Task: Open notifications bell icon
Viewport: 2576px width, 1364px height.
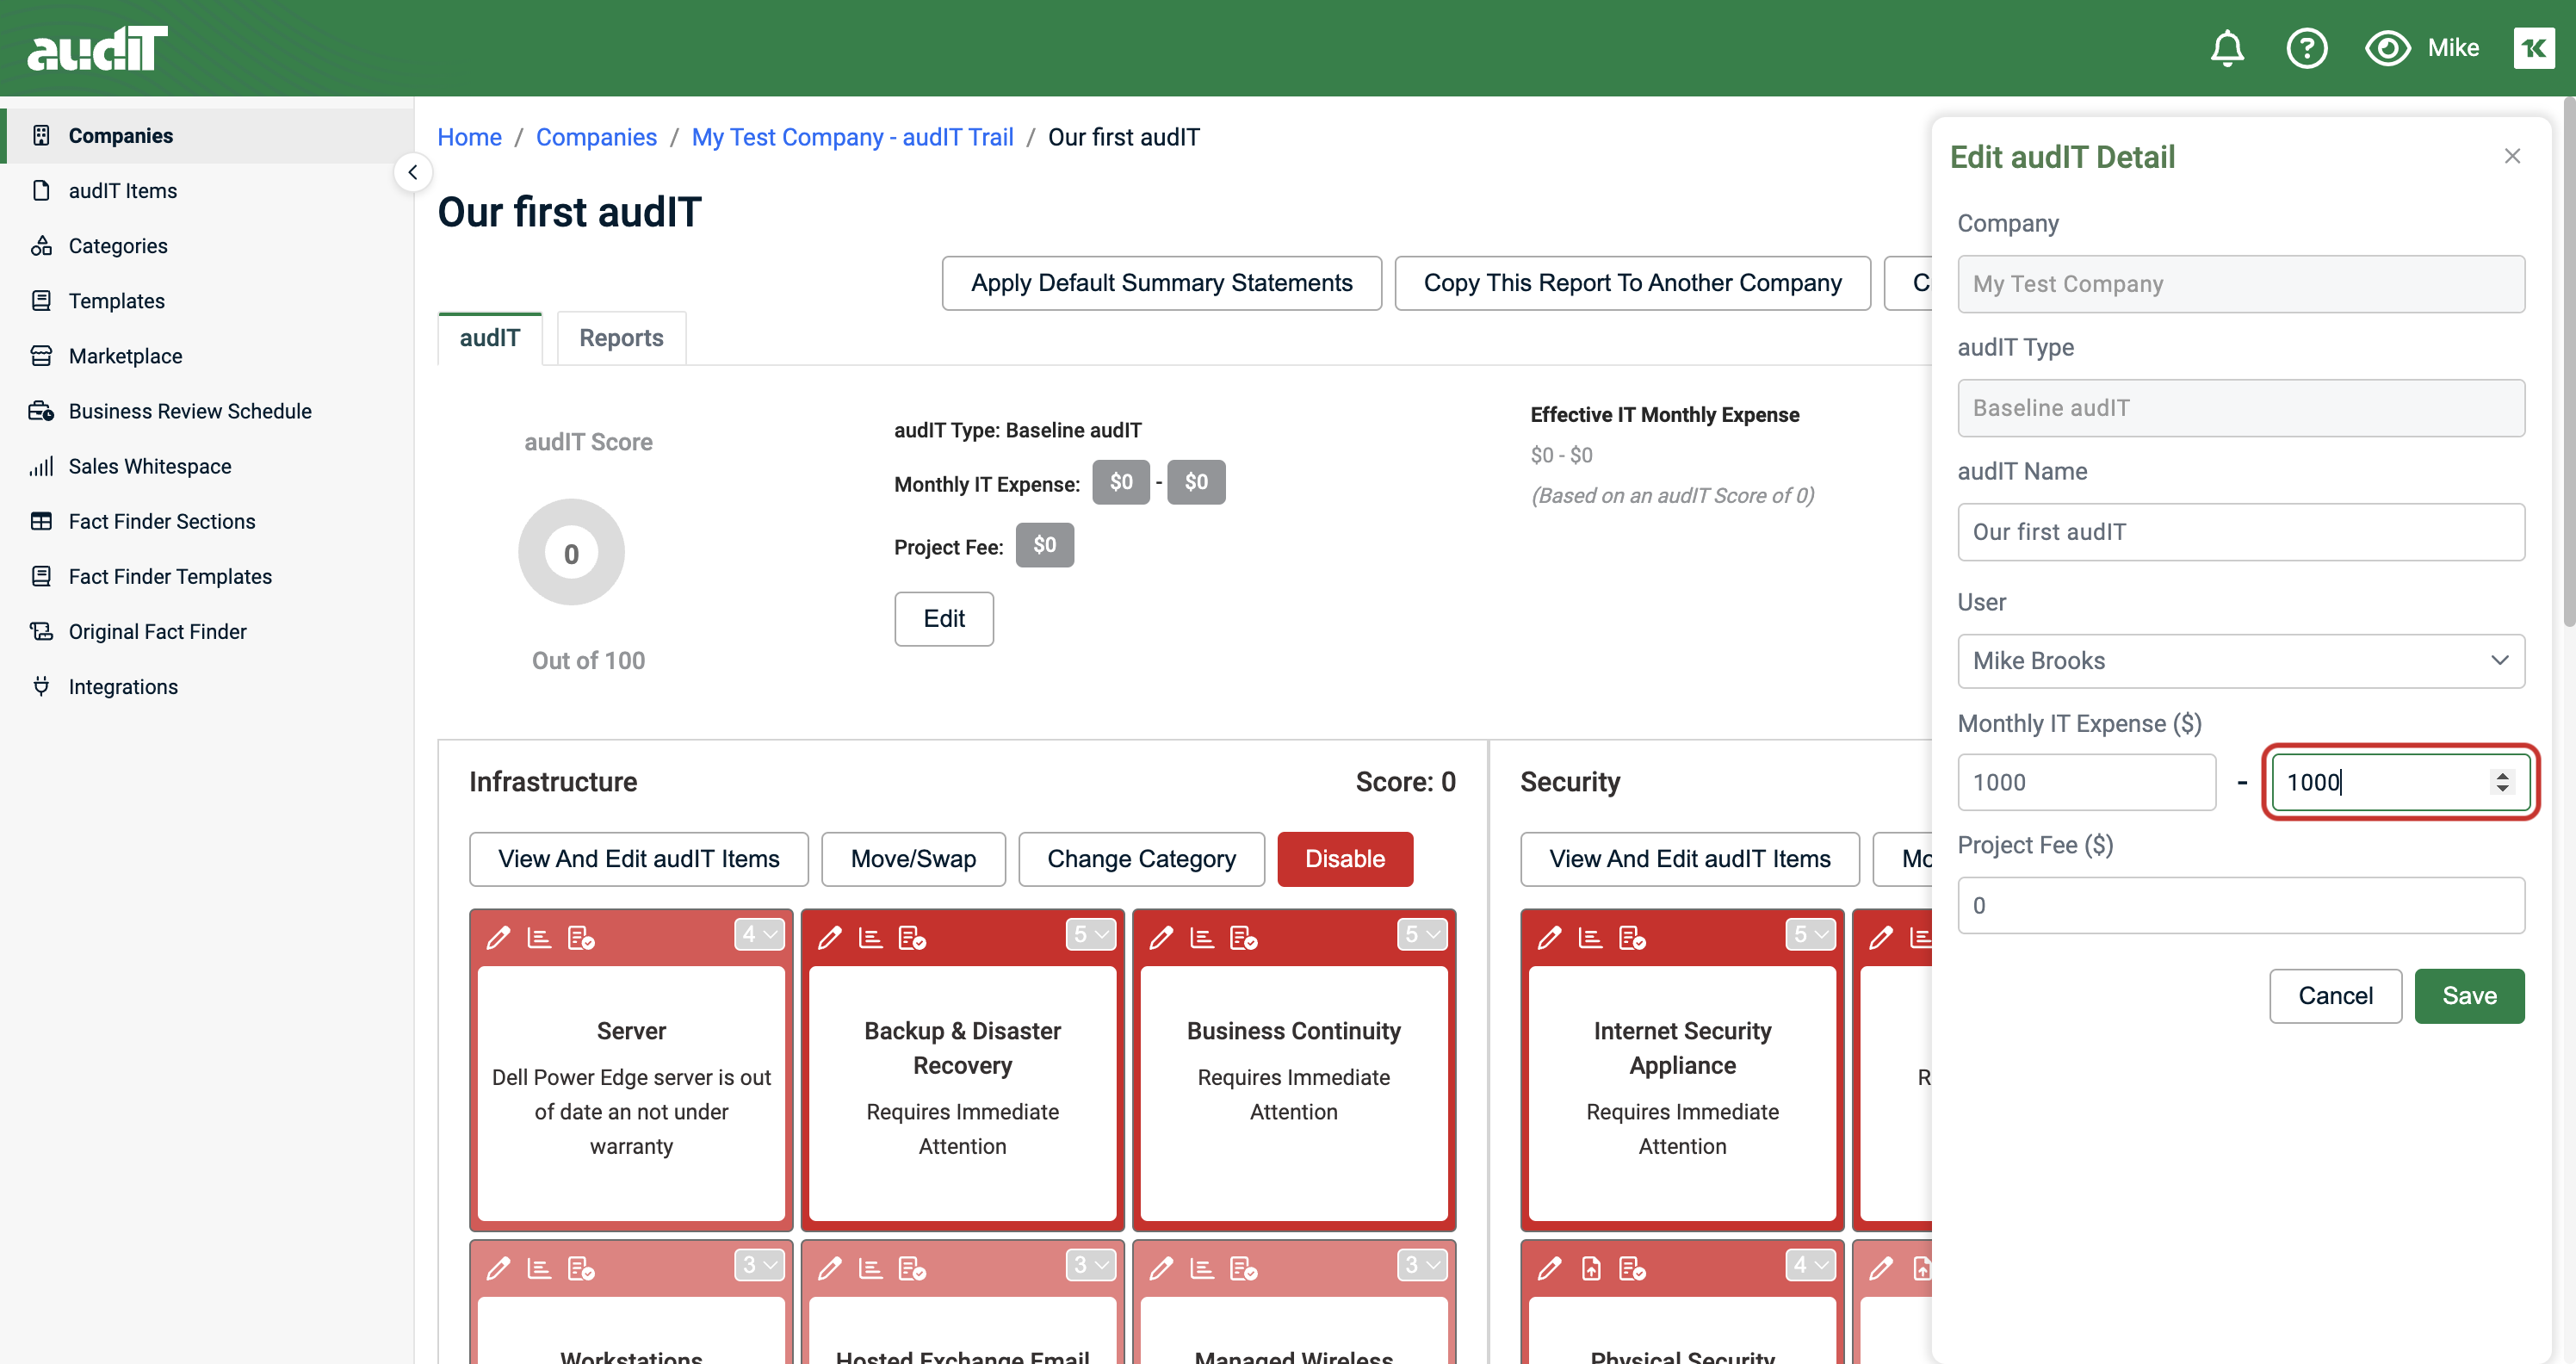Action: [2227, 48]
